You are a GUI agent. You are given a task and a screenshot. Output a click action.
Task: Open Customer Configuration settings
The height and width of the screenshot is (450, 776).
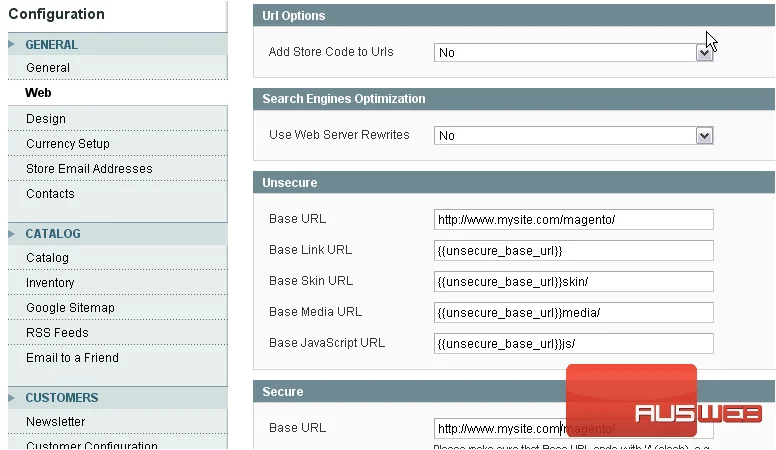tap(92, 445)
